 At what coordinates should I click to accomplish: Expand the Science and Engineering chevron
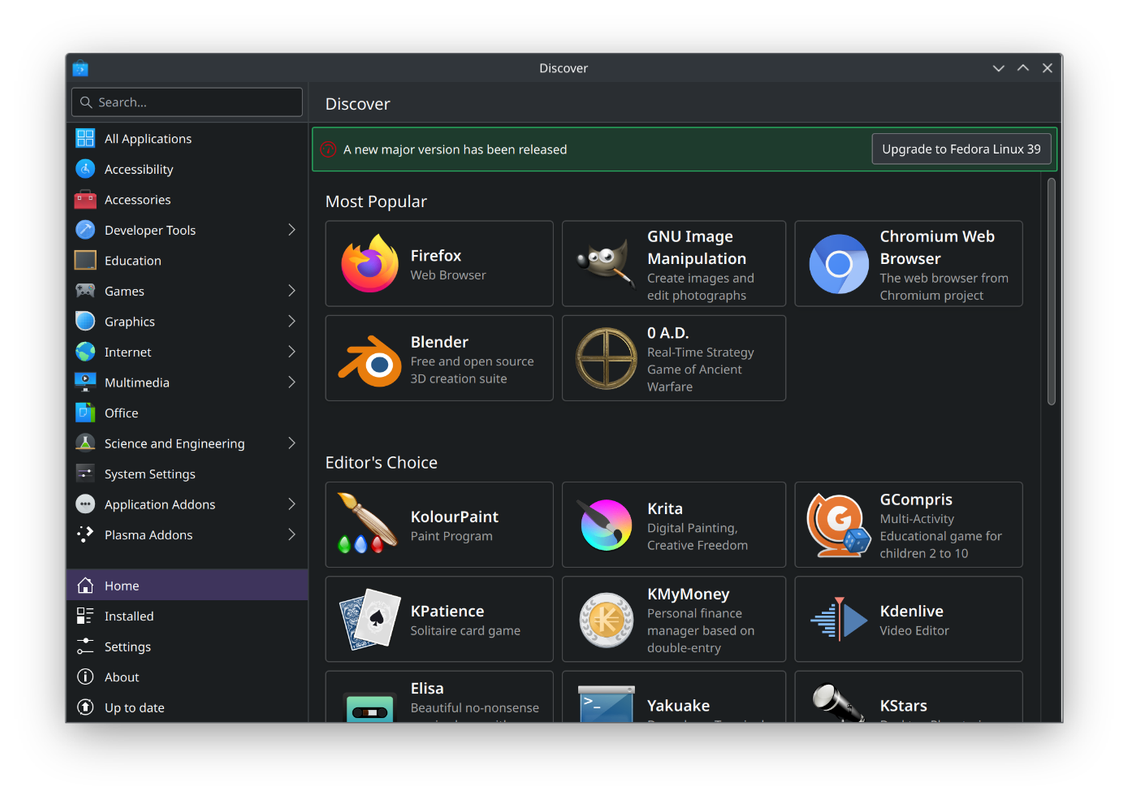tap(291, 443)
